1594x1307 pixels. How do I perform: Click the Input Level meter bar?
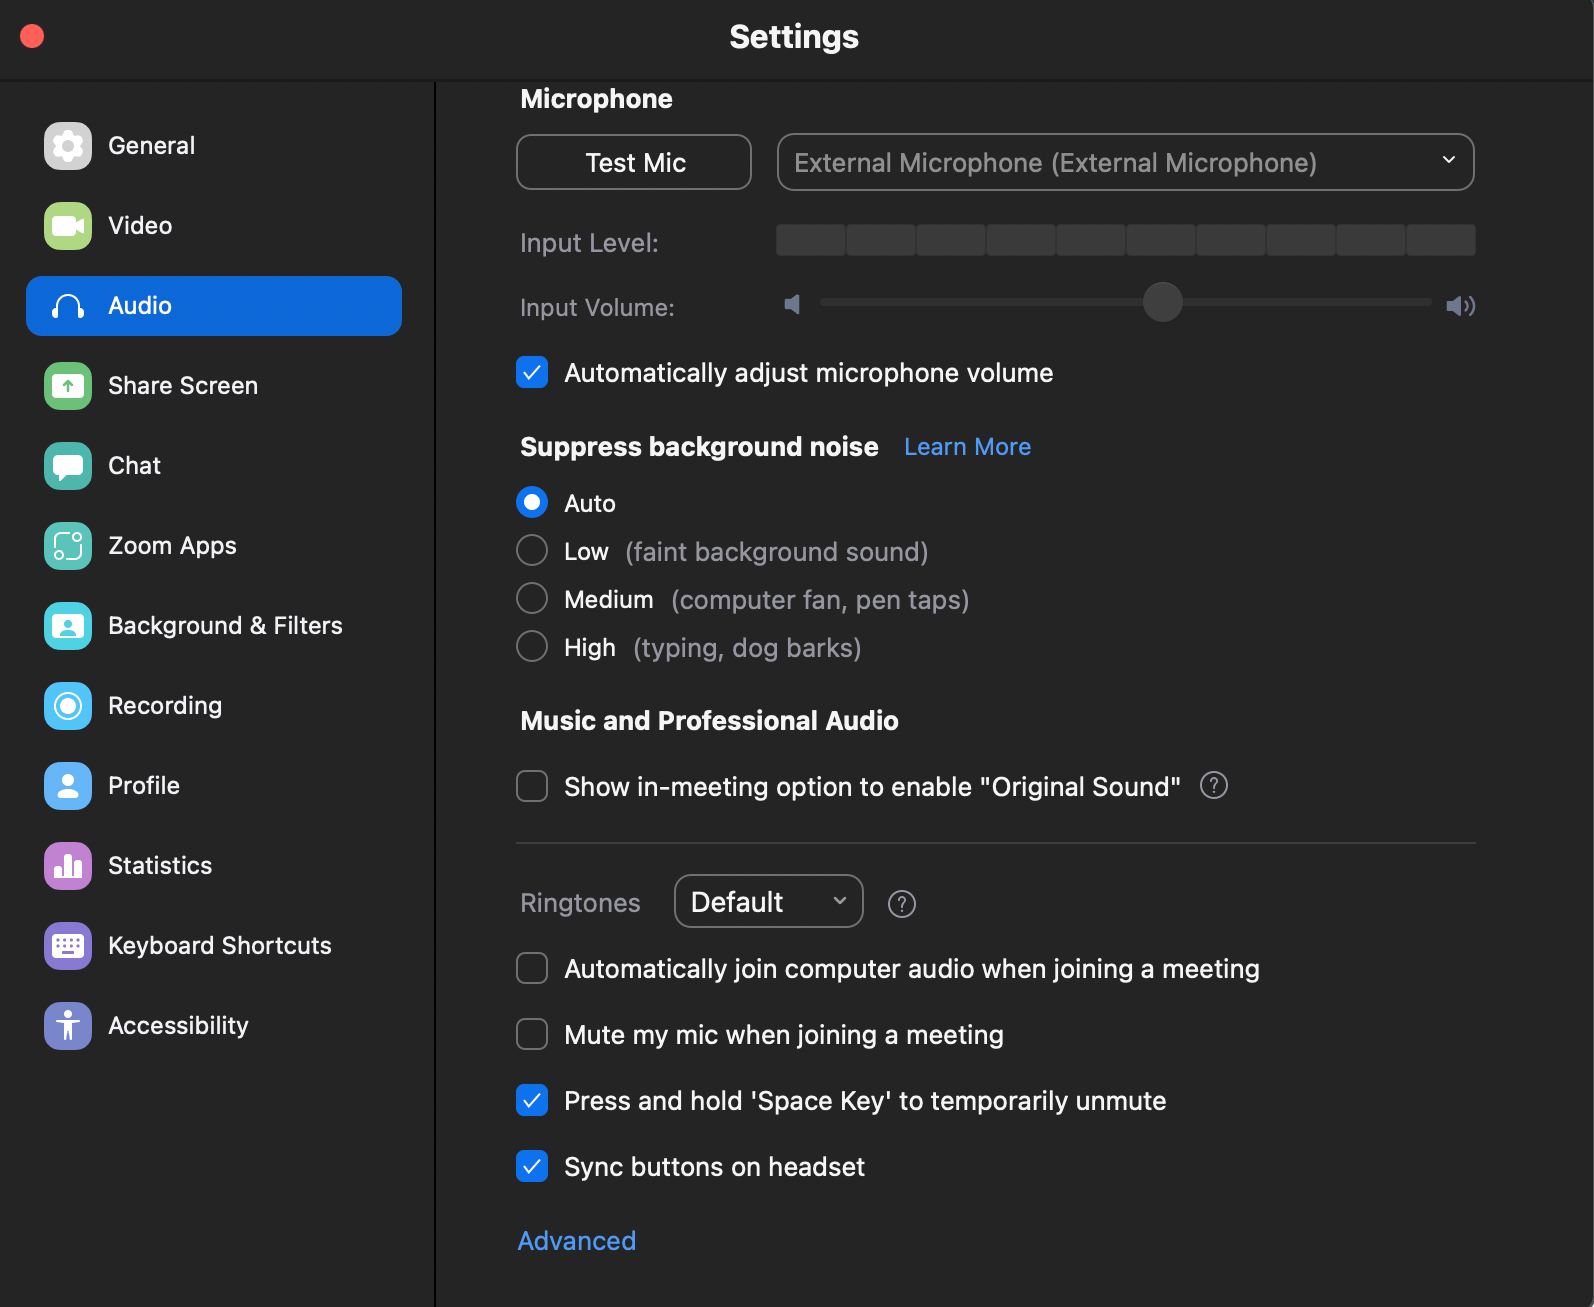(x=1126, y=240)
